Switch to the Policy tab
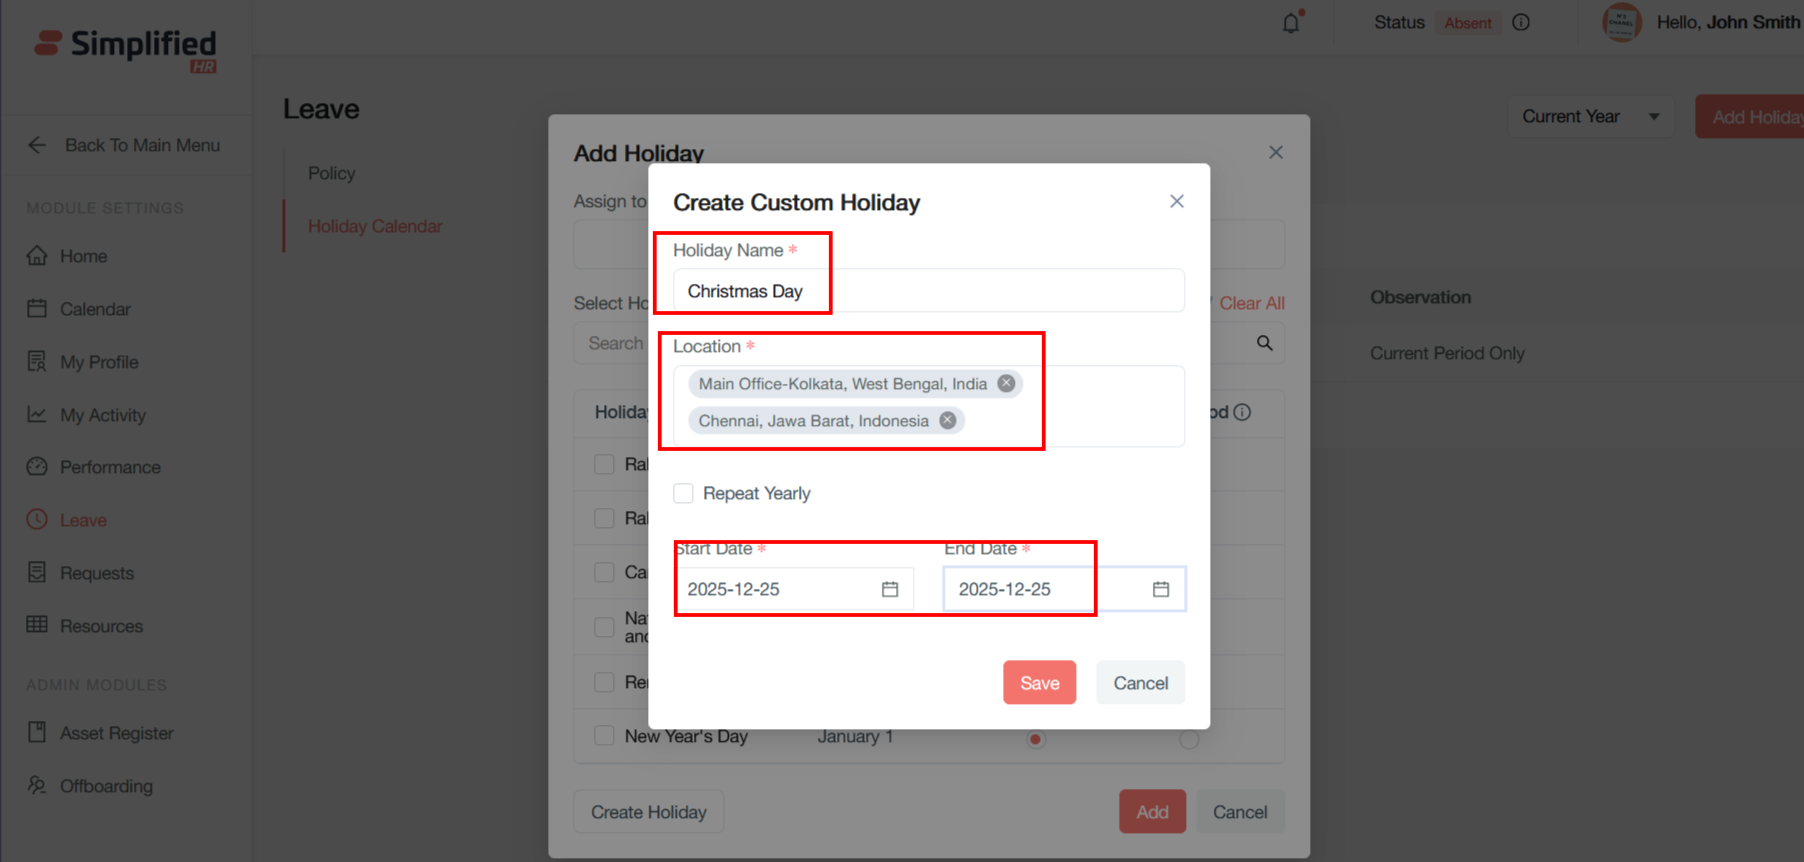Image resolution: width=1804 pixels, height=862 pixels. (x=331, y=173)
